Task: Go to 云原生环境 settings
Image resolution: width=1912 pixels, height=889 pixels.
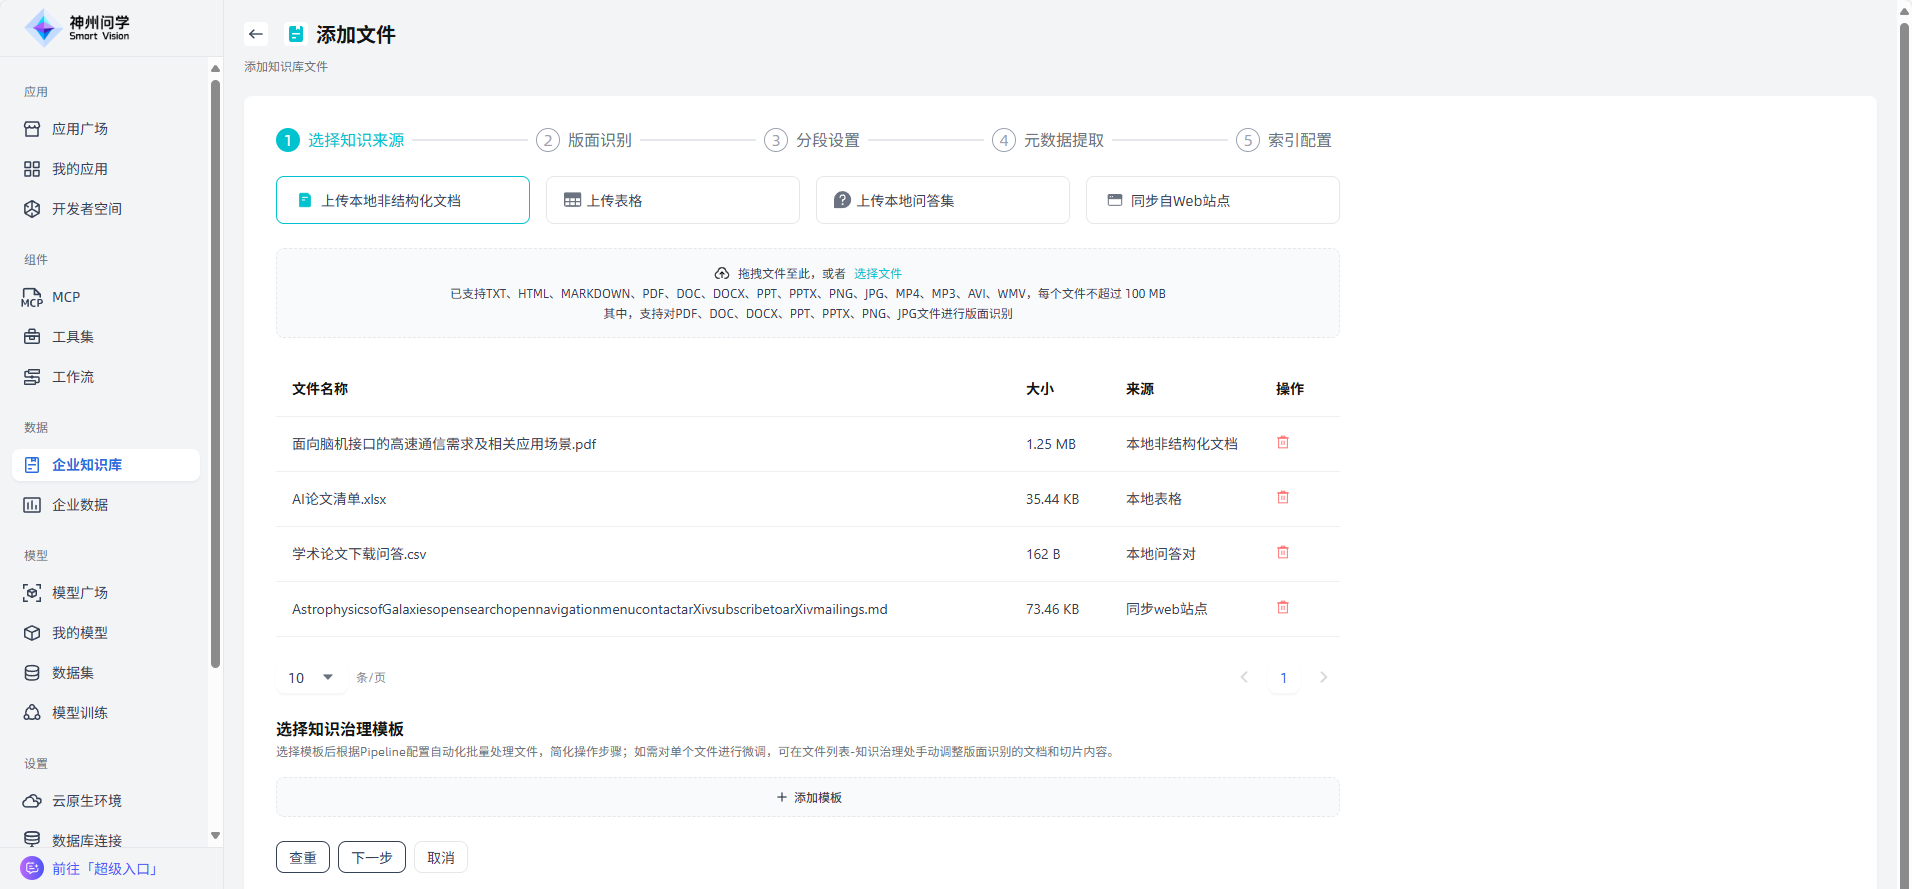Action: pyautogui.click(x=86, y=801)
